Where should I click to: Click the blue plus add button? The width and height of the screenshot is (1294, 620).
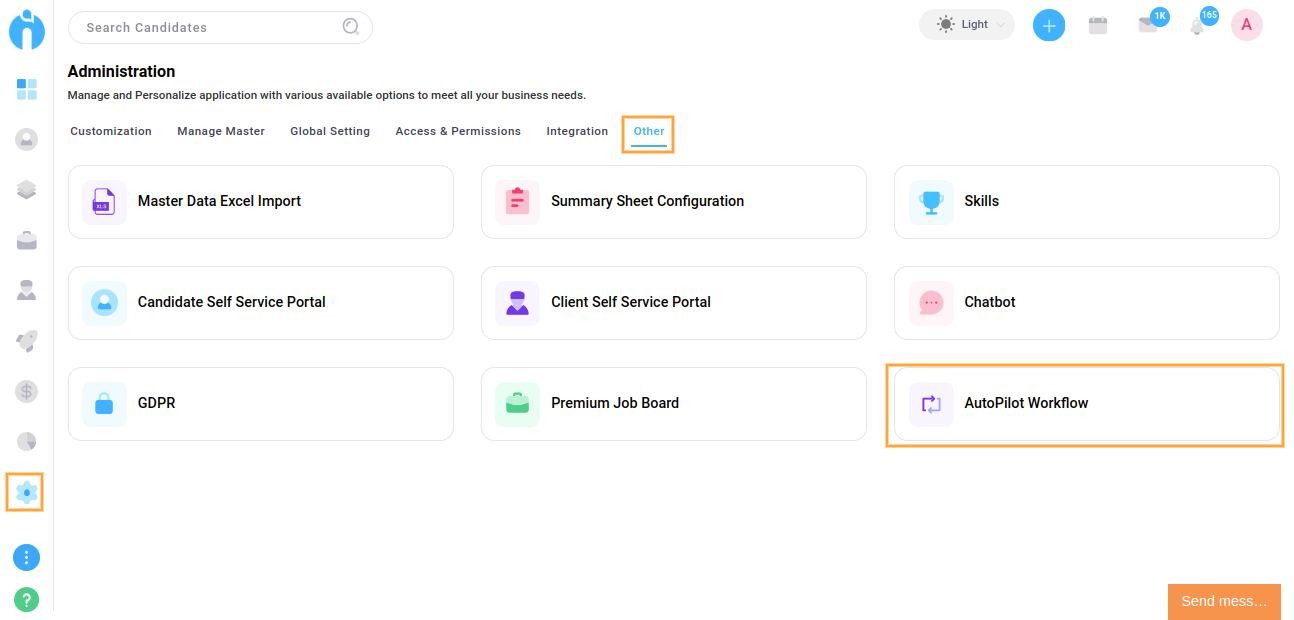[1048, 26]
